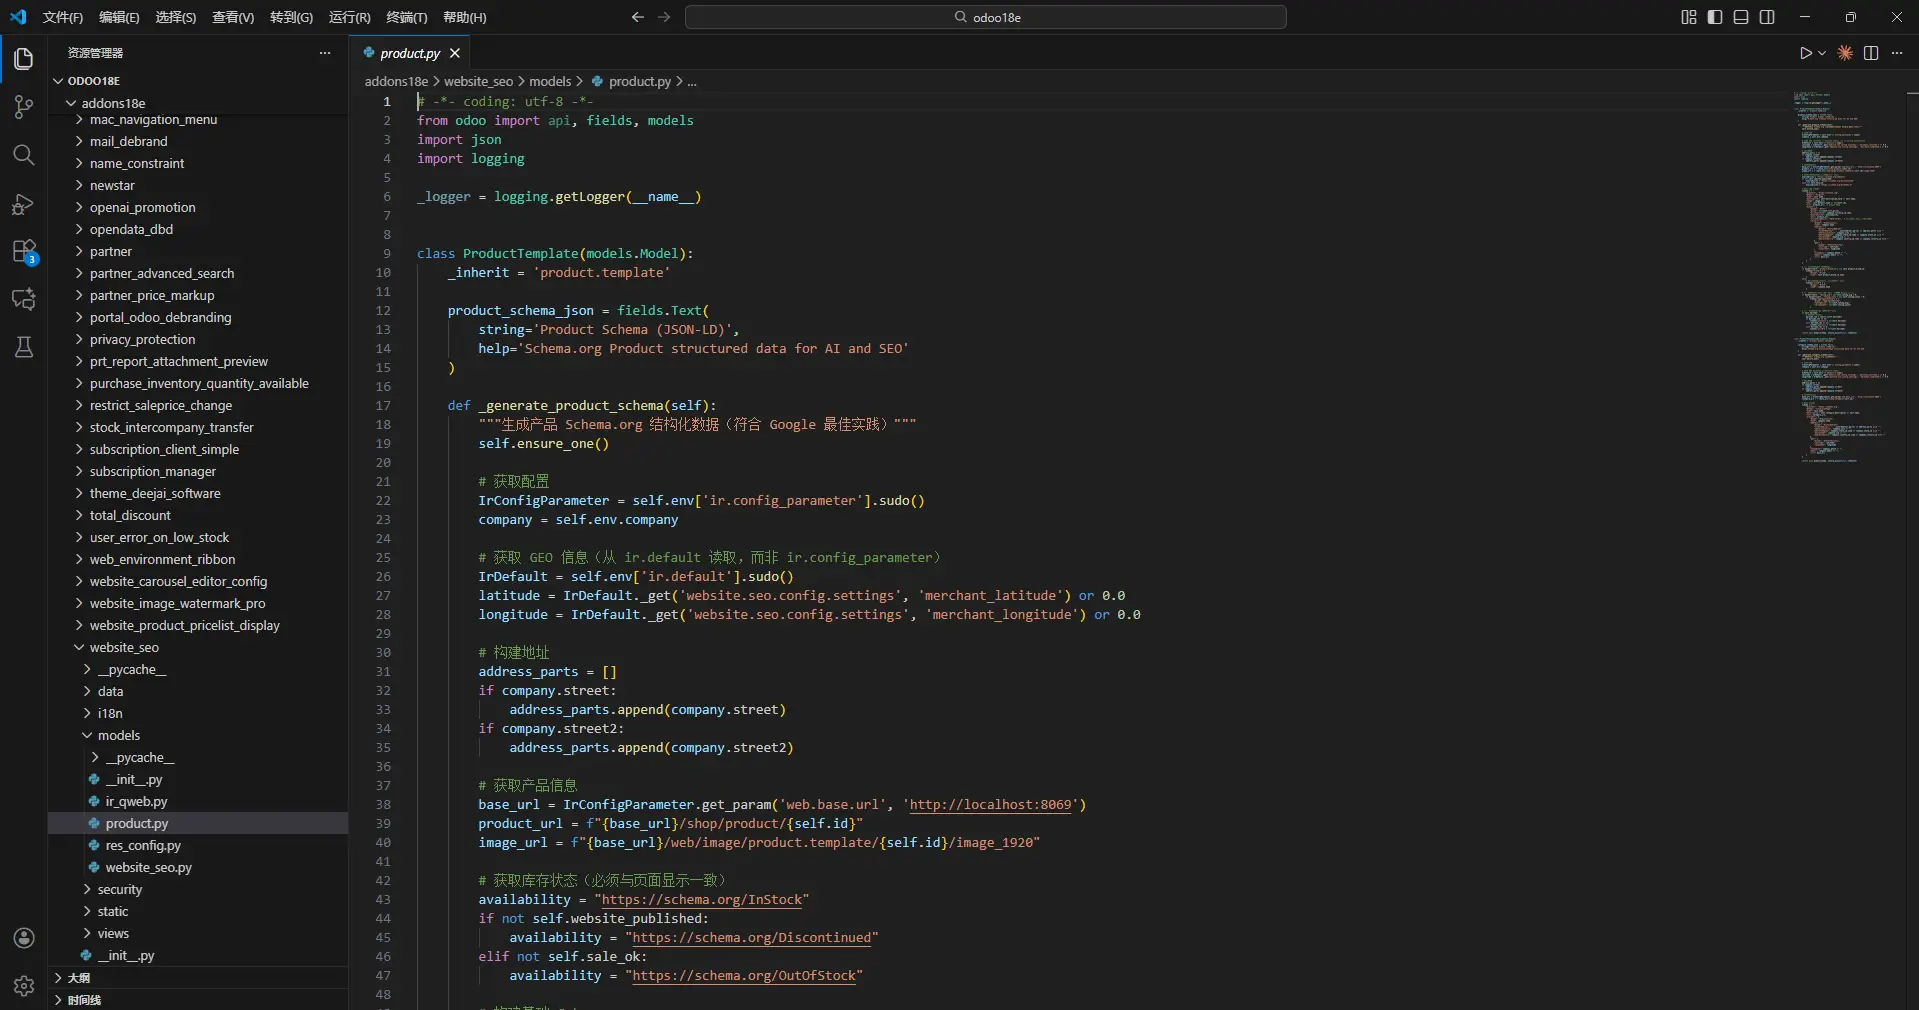Split the editor to the right

[1871, 54]
